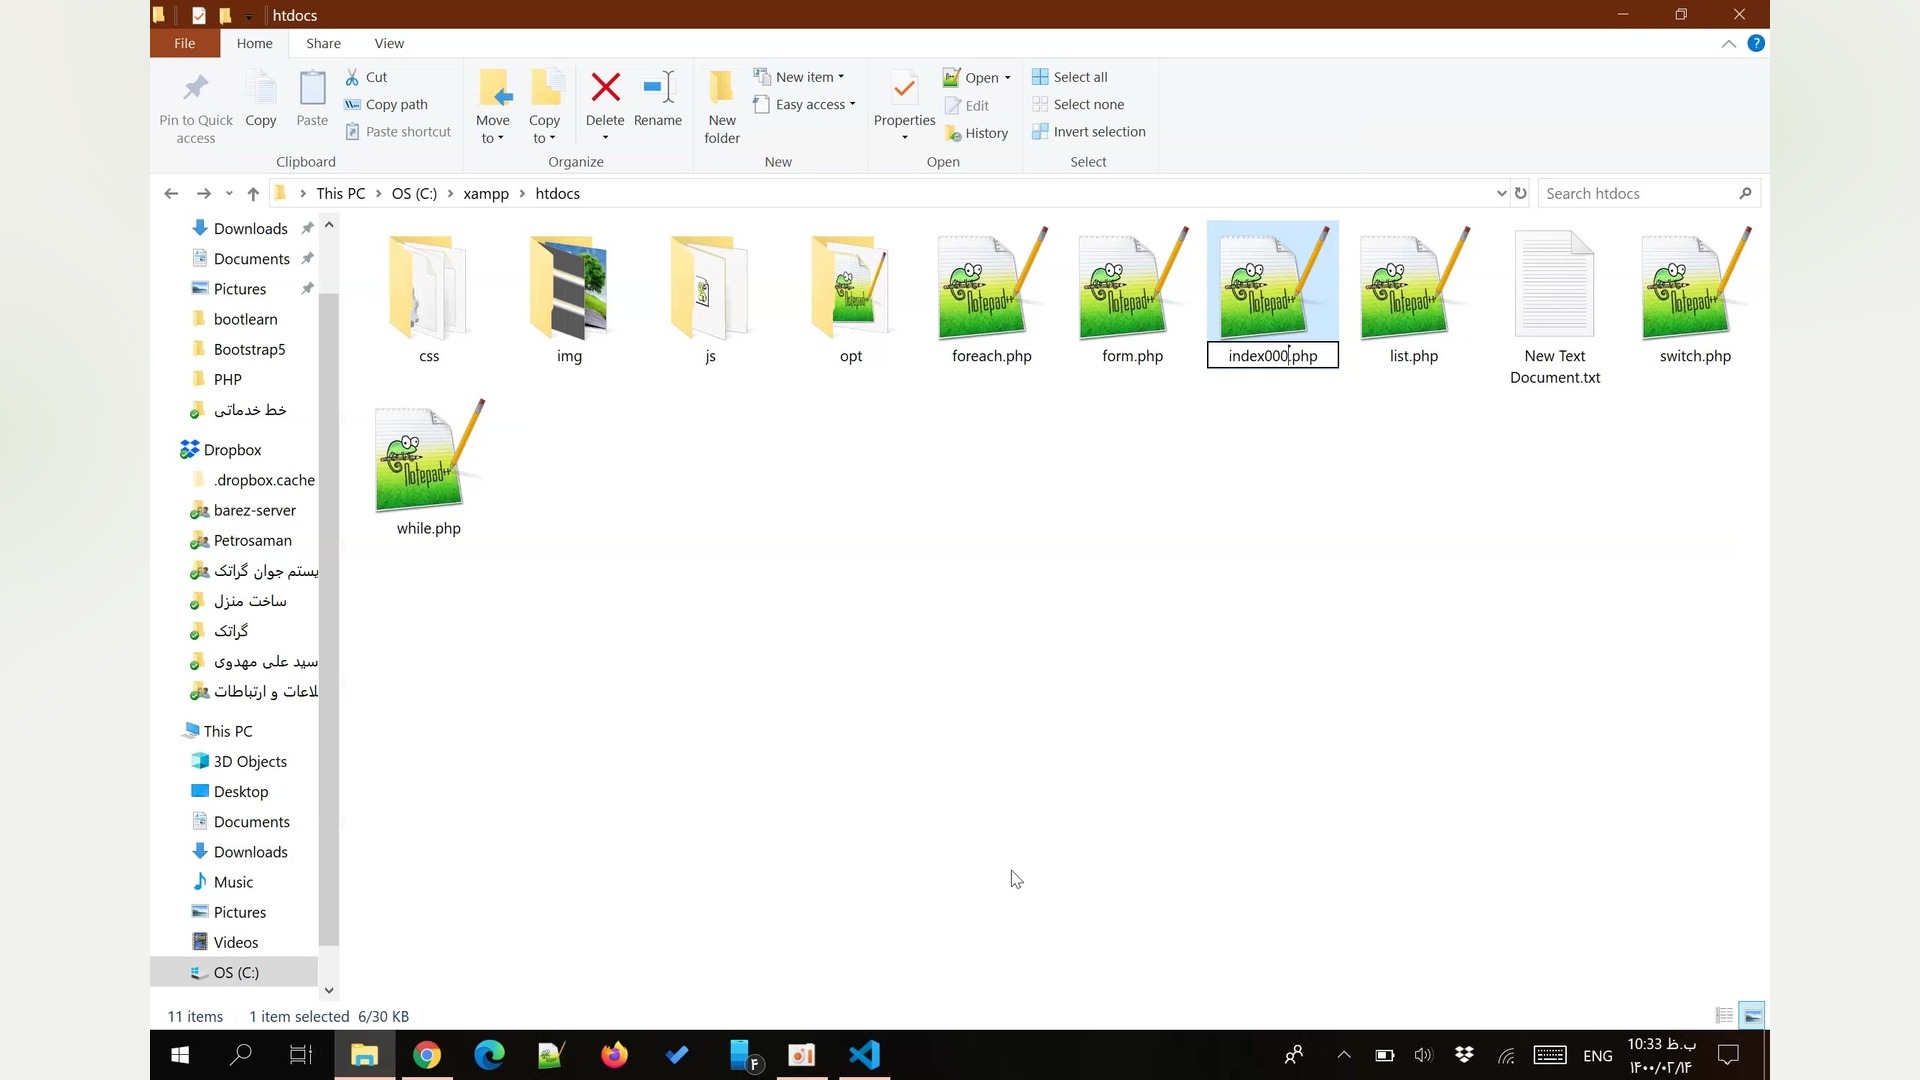The height and width of the screenshot is (1080, 1920).
Task: Open the Explorer Help question mark
Action: 1756,43
